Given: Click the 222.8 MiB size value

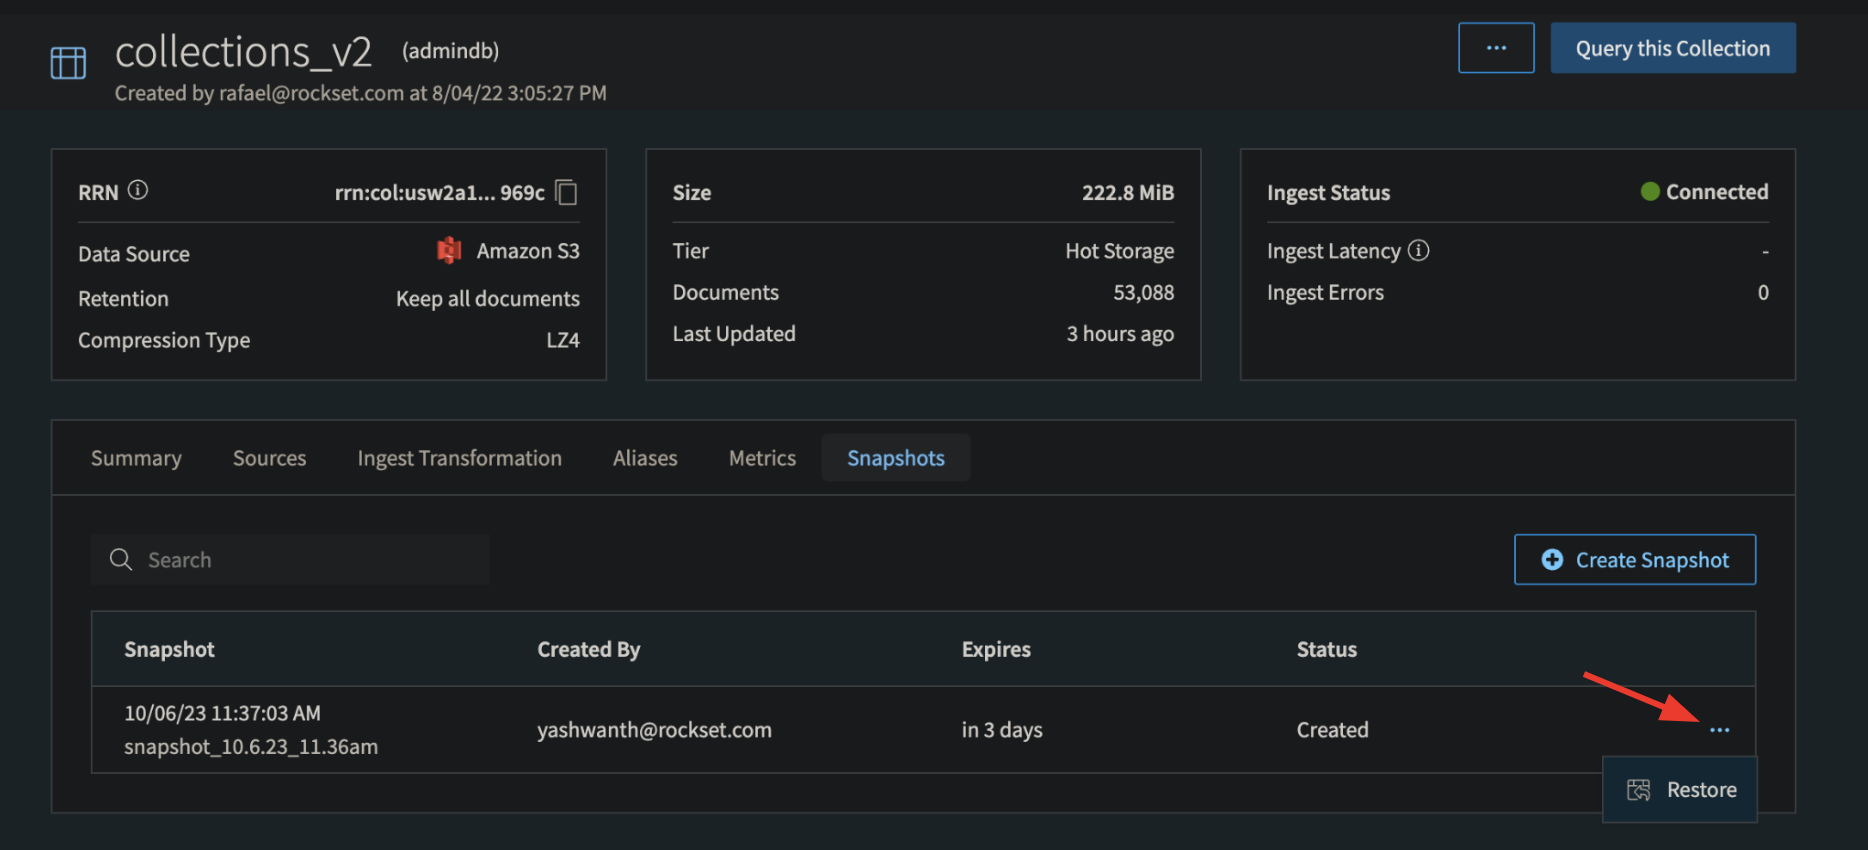Looking at the screenshot, I should 1128,193.
